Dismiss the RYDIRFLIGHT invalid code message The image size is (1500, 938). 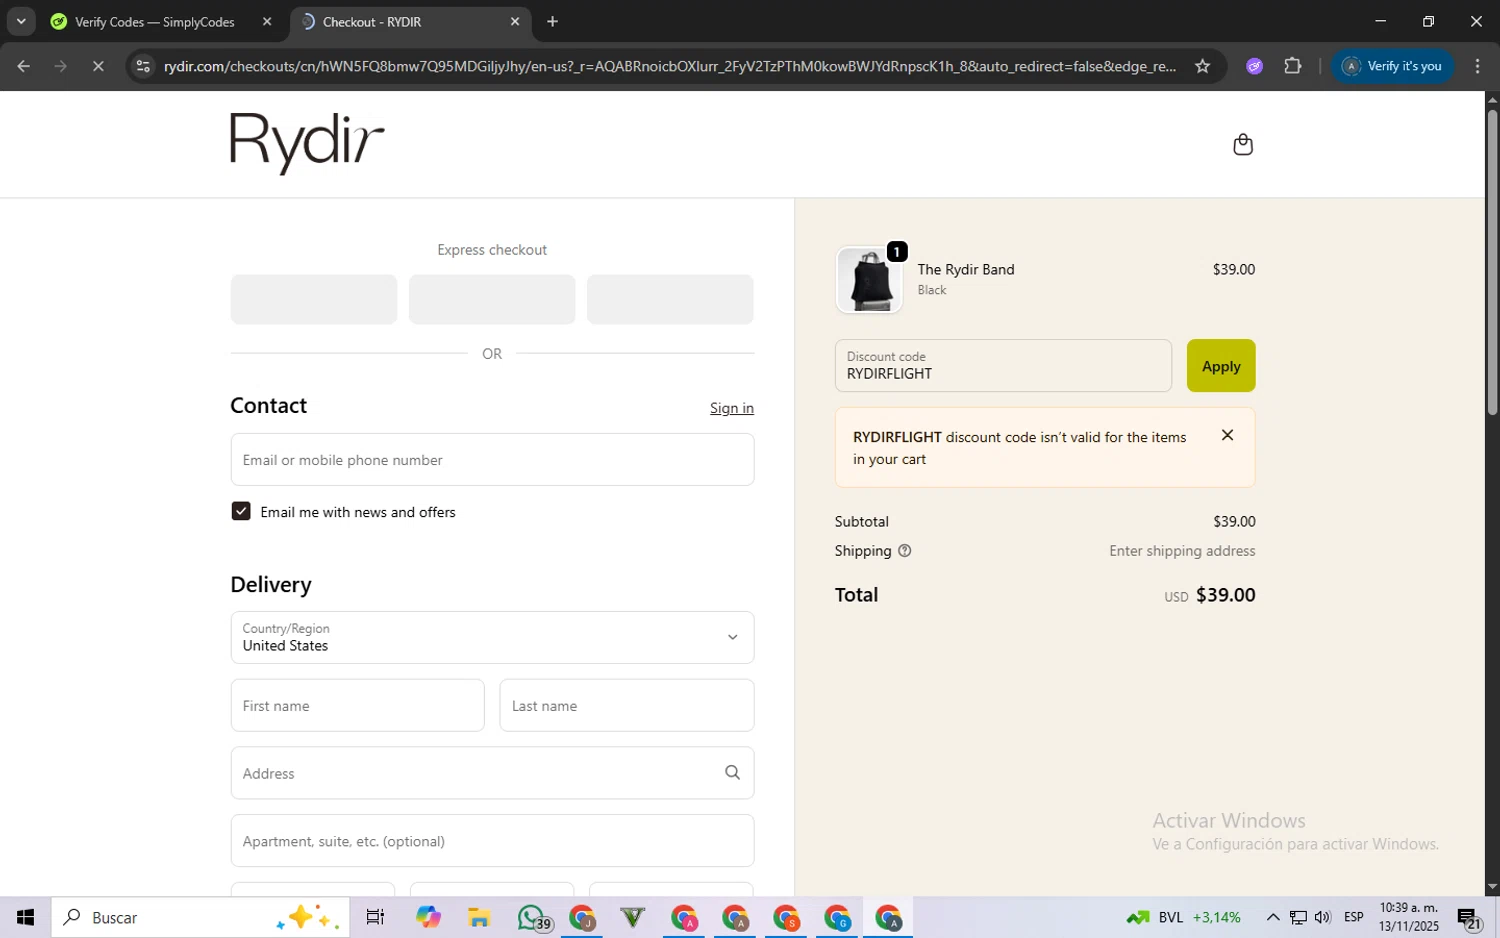click(1227, 435)
